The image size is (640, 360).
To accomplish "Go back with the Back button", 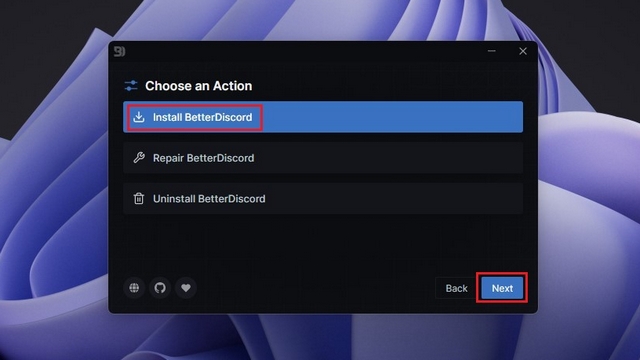I will pyautogui.click(x=456, y=288).
